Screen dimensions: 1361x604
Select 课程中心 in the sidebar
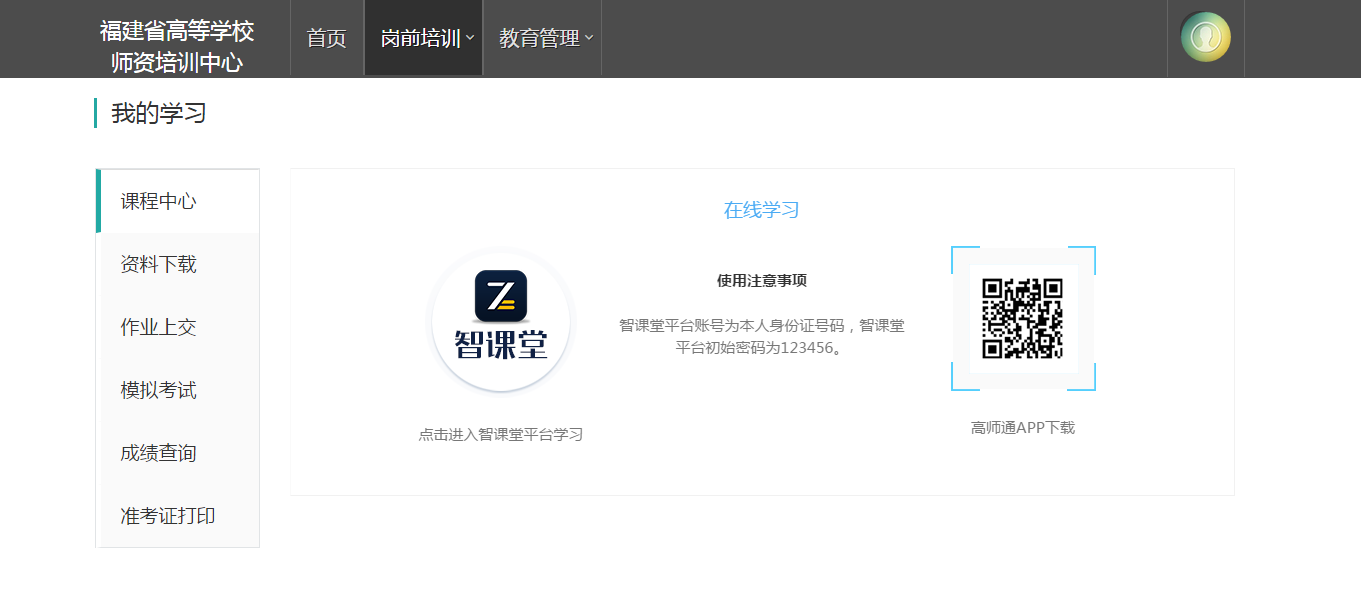(x=158, y=201)
